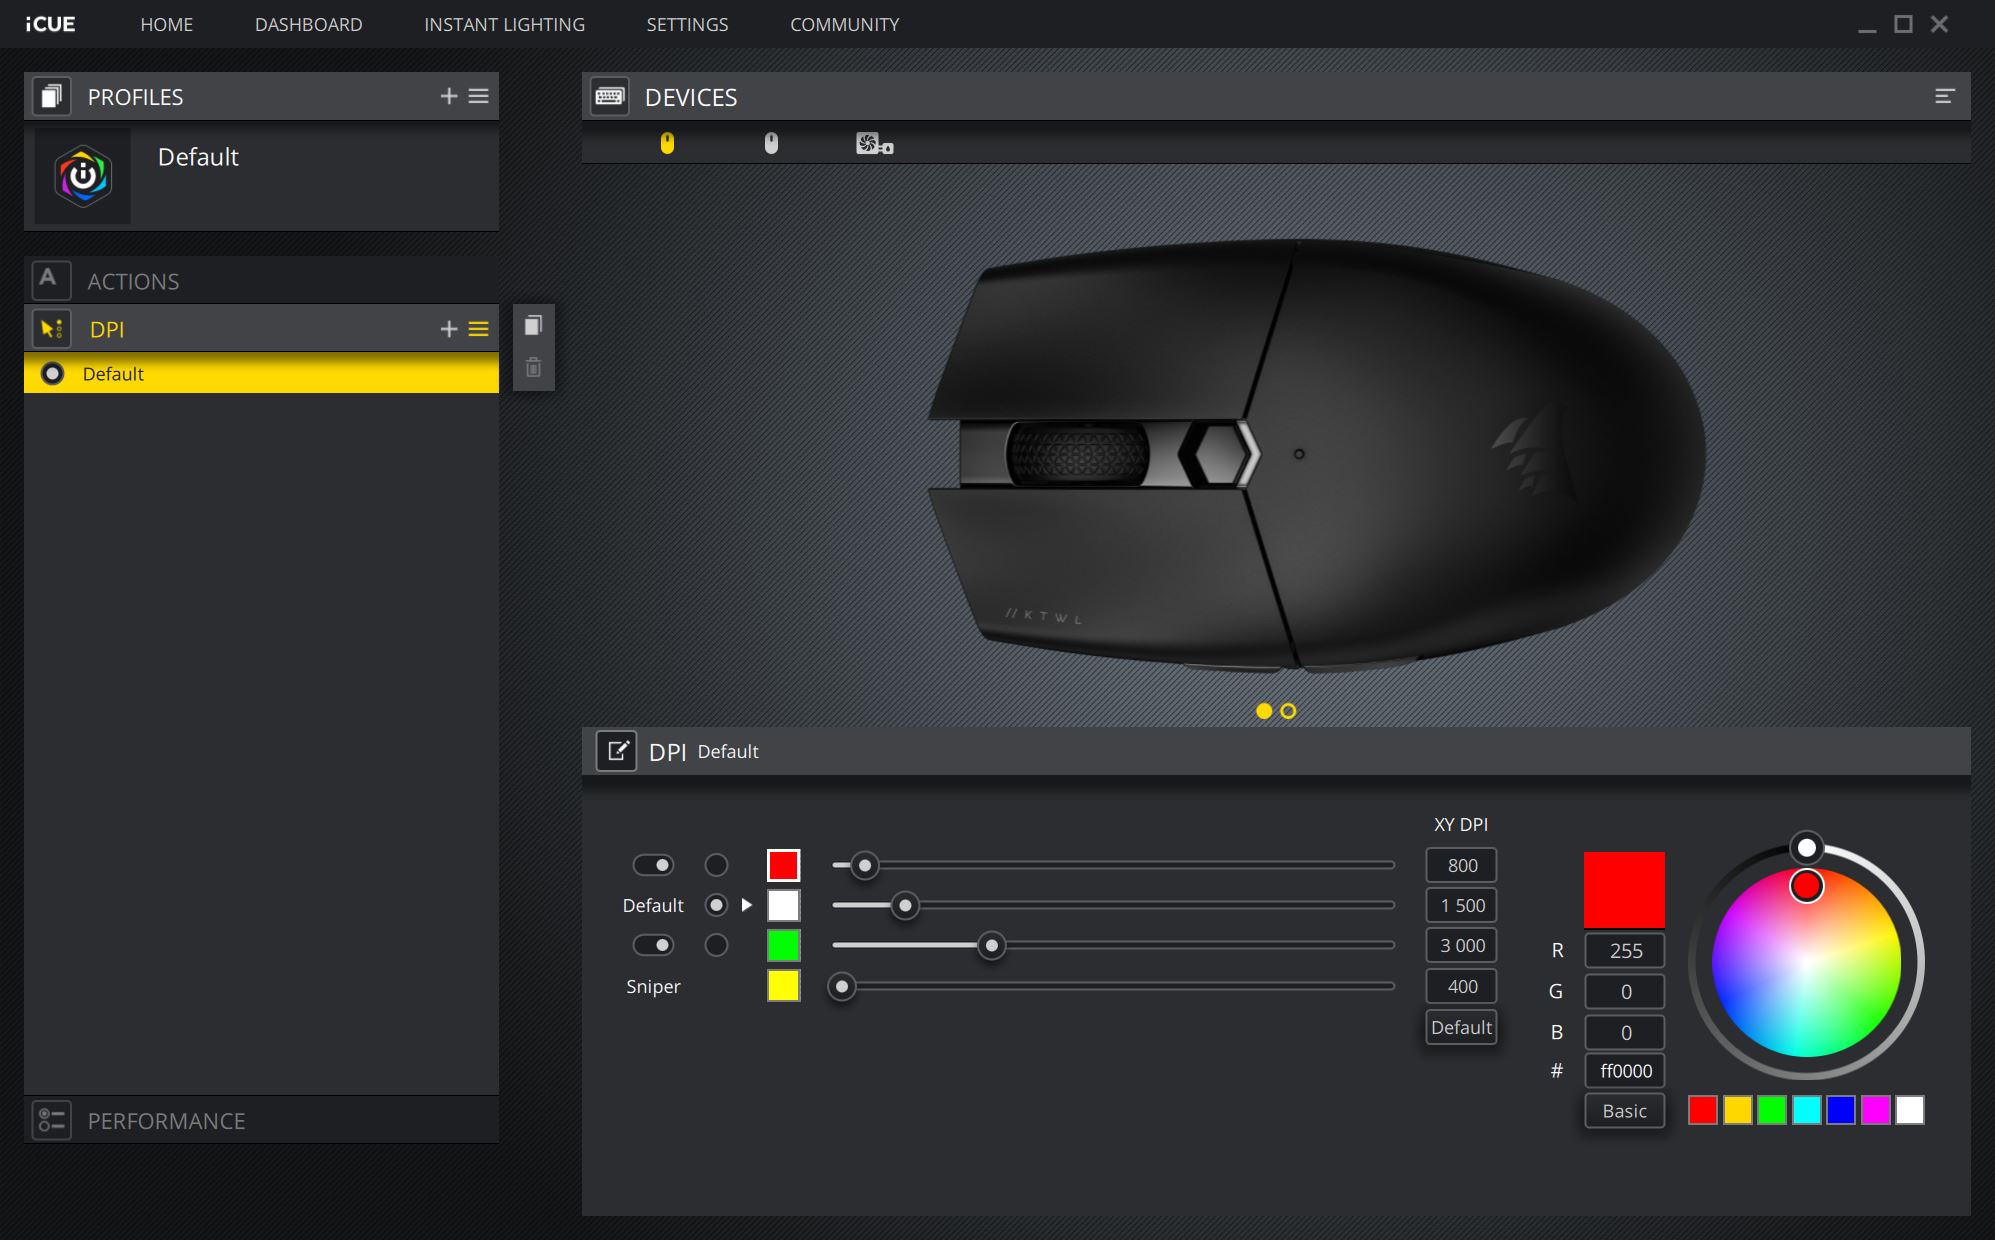This screenshot has width=1995, height=1240.
Task: Click the B color value field
Action: click(1625, 1032)
